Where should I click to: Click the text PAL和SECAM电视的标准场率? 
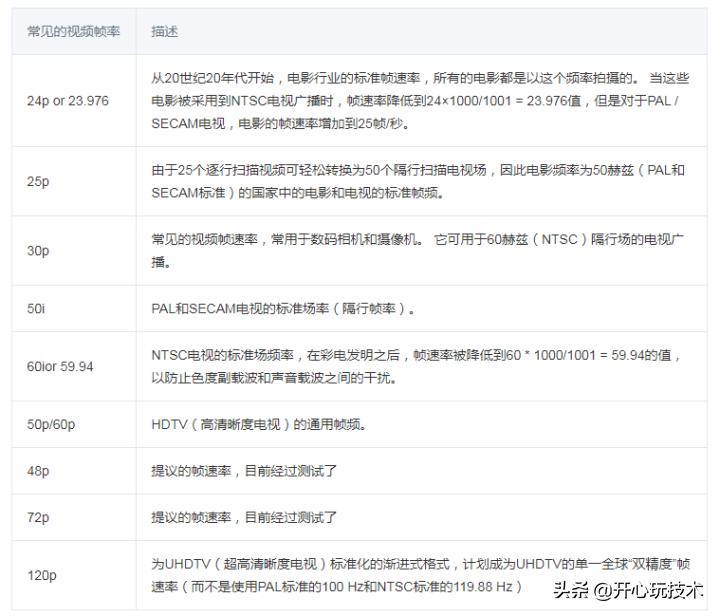pos(283,308)
